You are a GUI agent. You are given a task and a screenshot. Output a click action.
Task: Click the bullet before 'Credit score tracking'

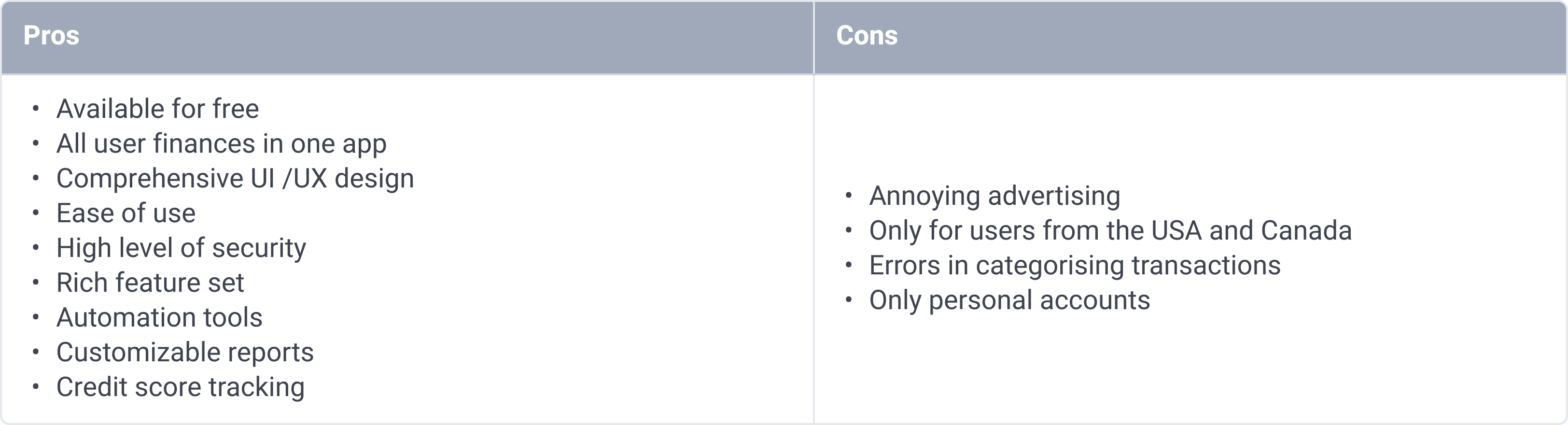point(37,388)
